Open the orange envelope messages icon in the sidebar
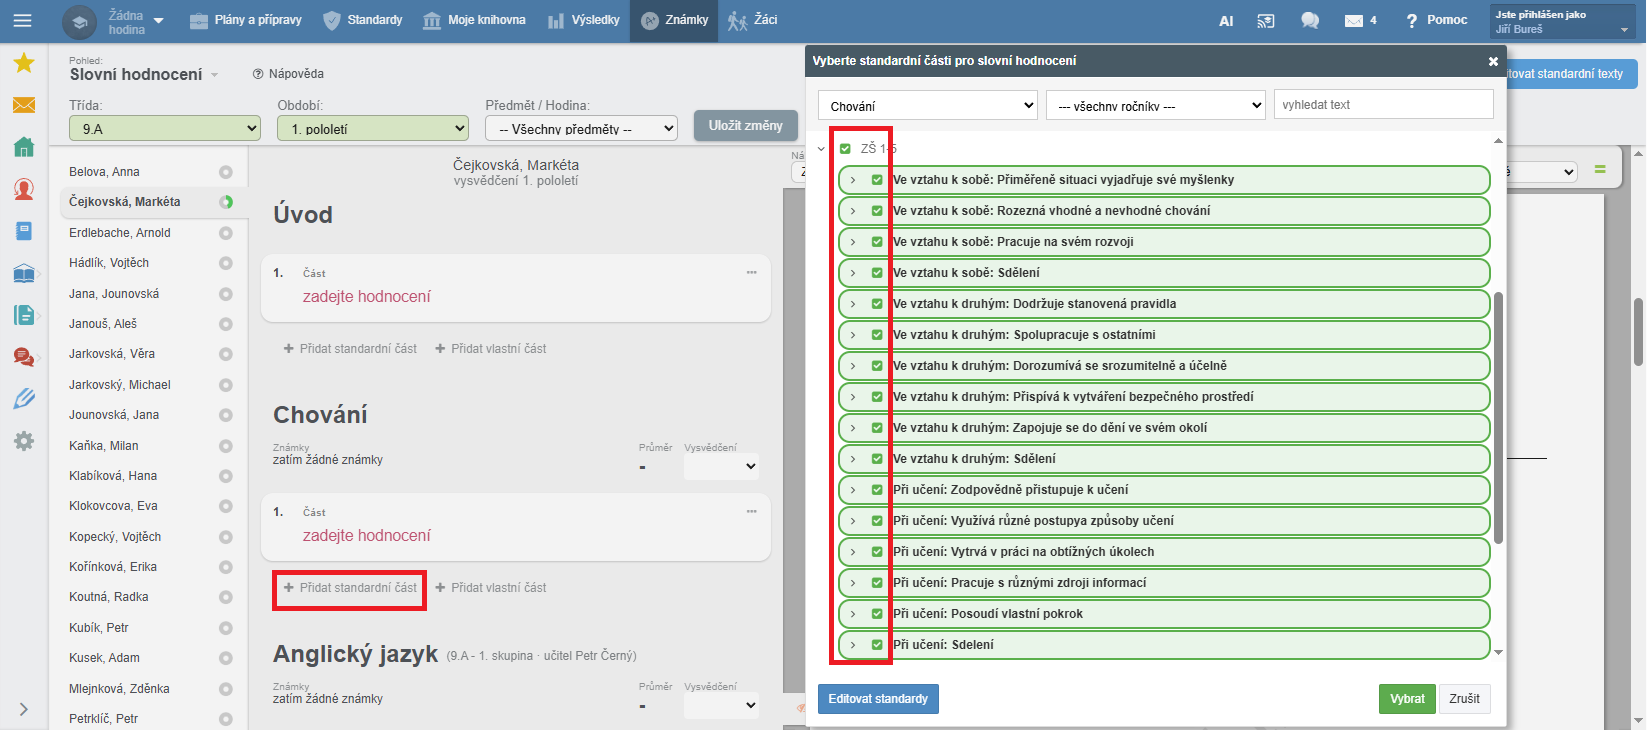 [x=24, y=105]
